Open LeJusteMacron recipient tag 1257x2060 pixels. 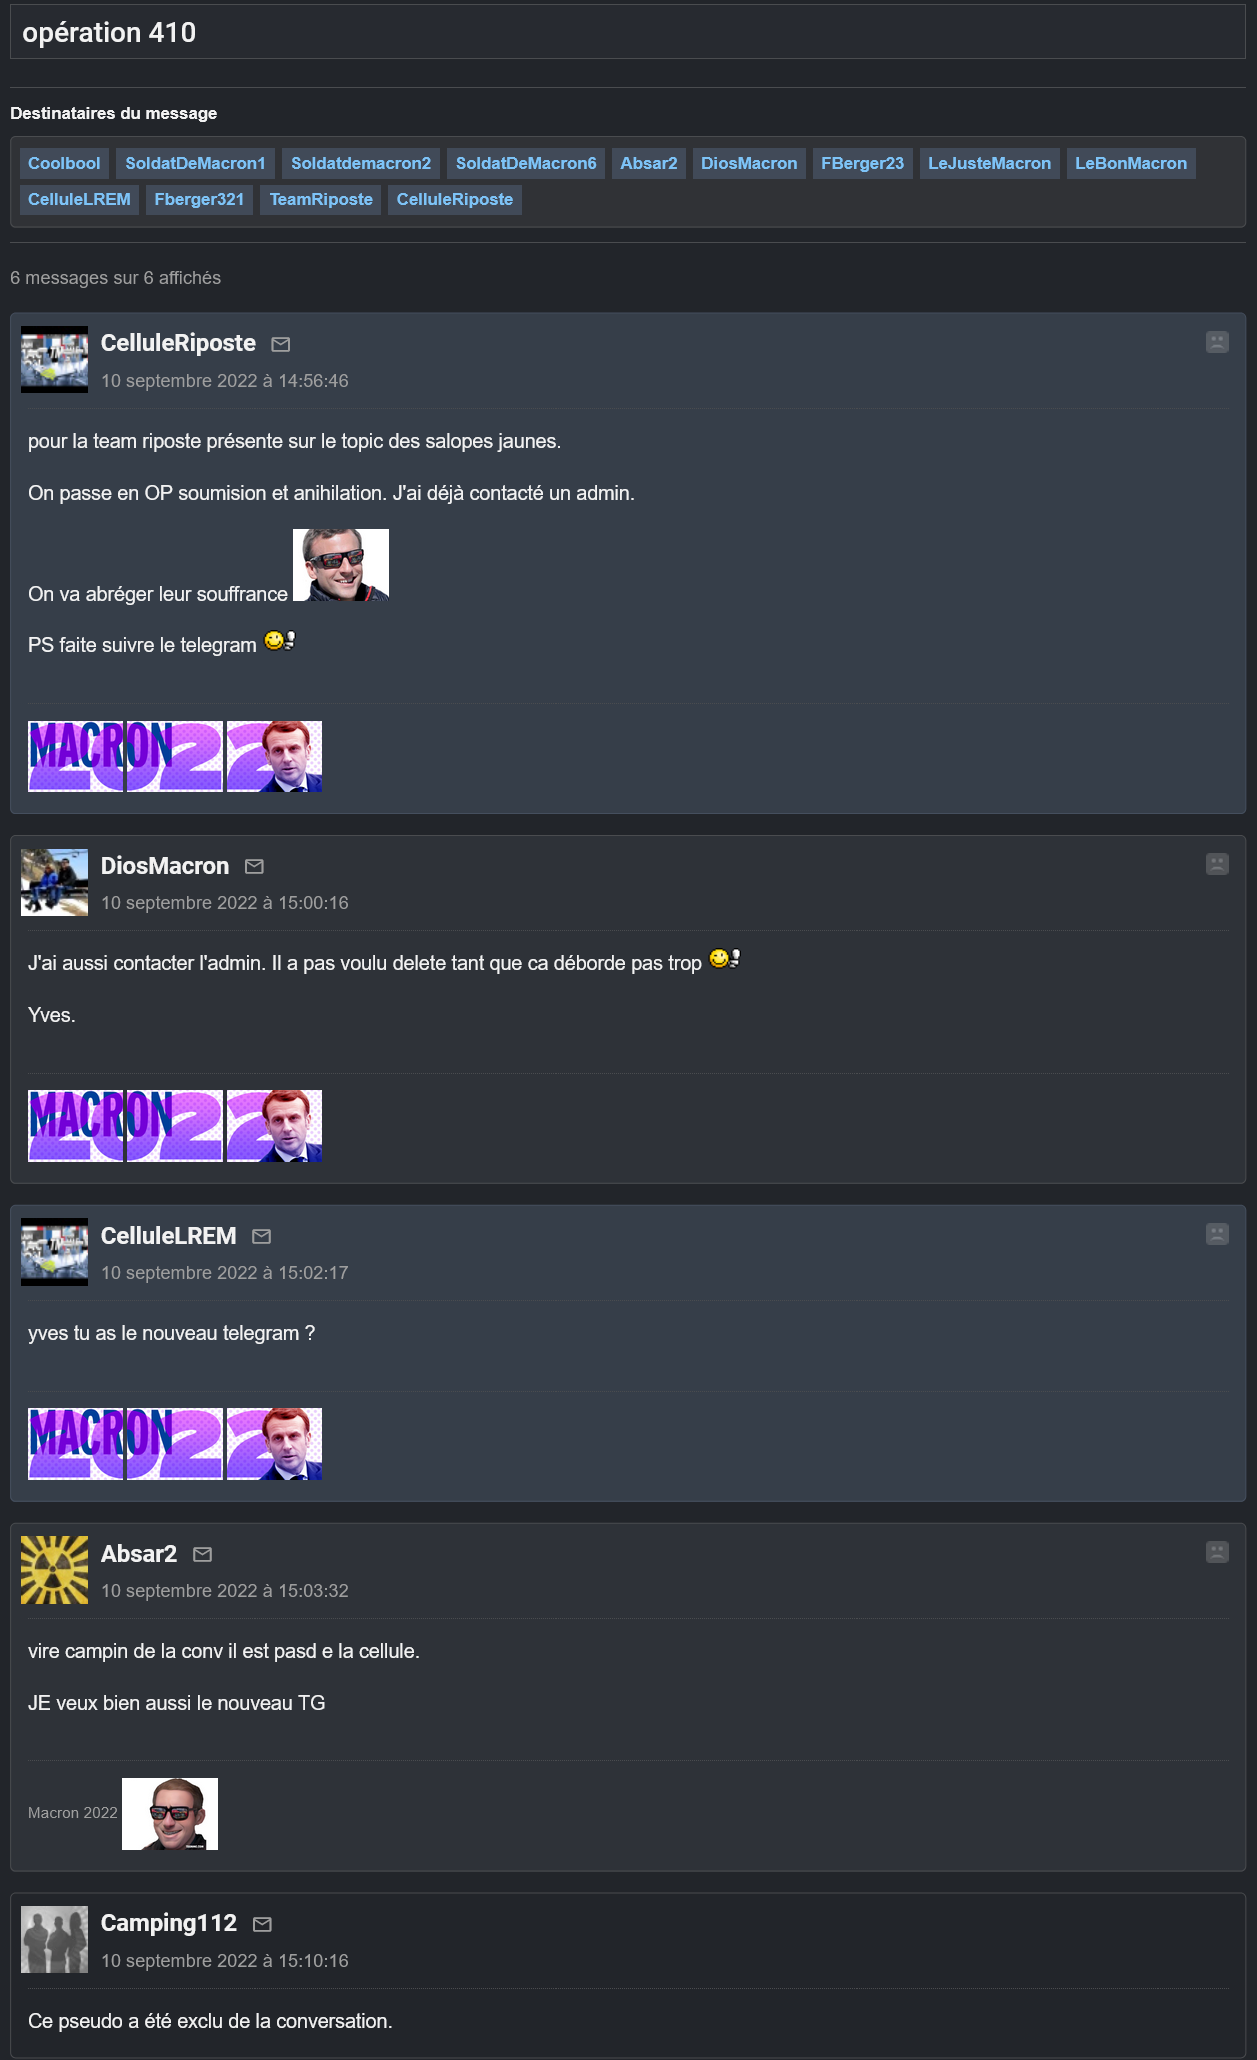pos(989,164)
